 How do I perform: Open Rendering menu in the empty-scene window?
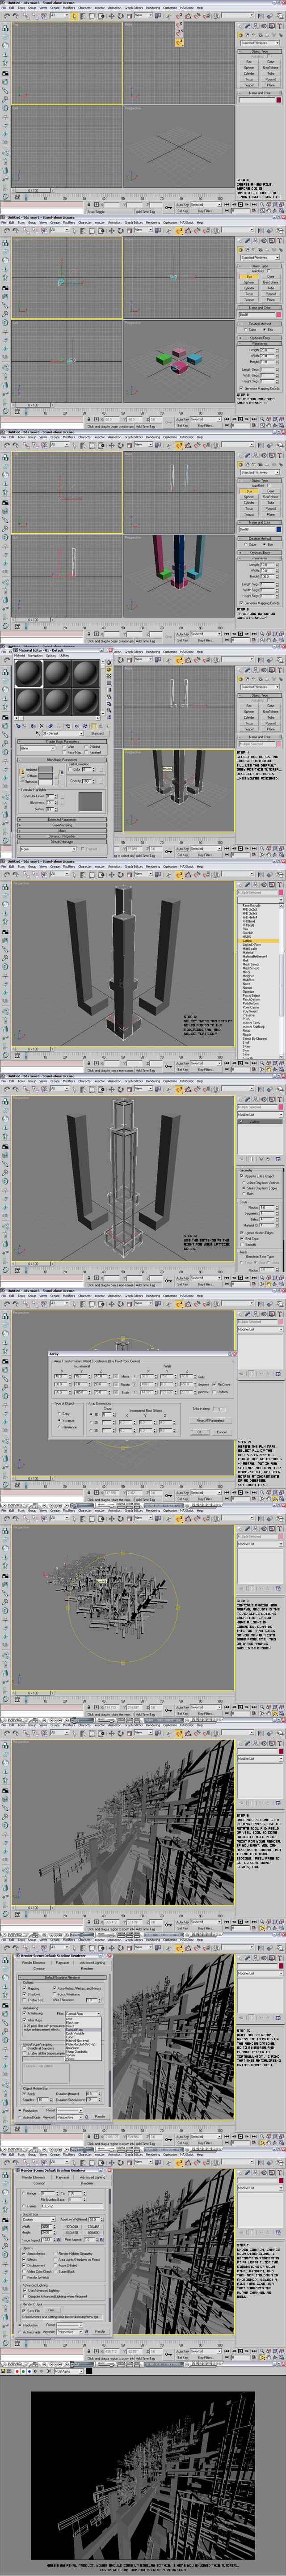[153, 8]
